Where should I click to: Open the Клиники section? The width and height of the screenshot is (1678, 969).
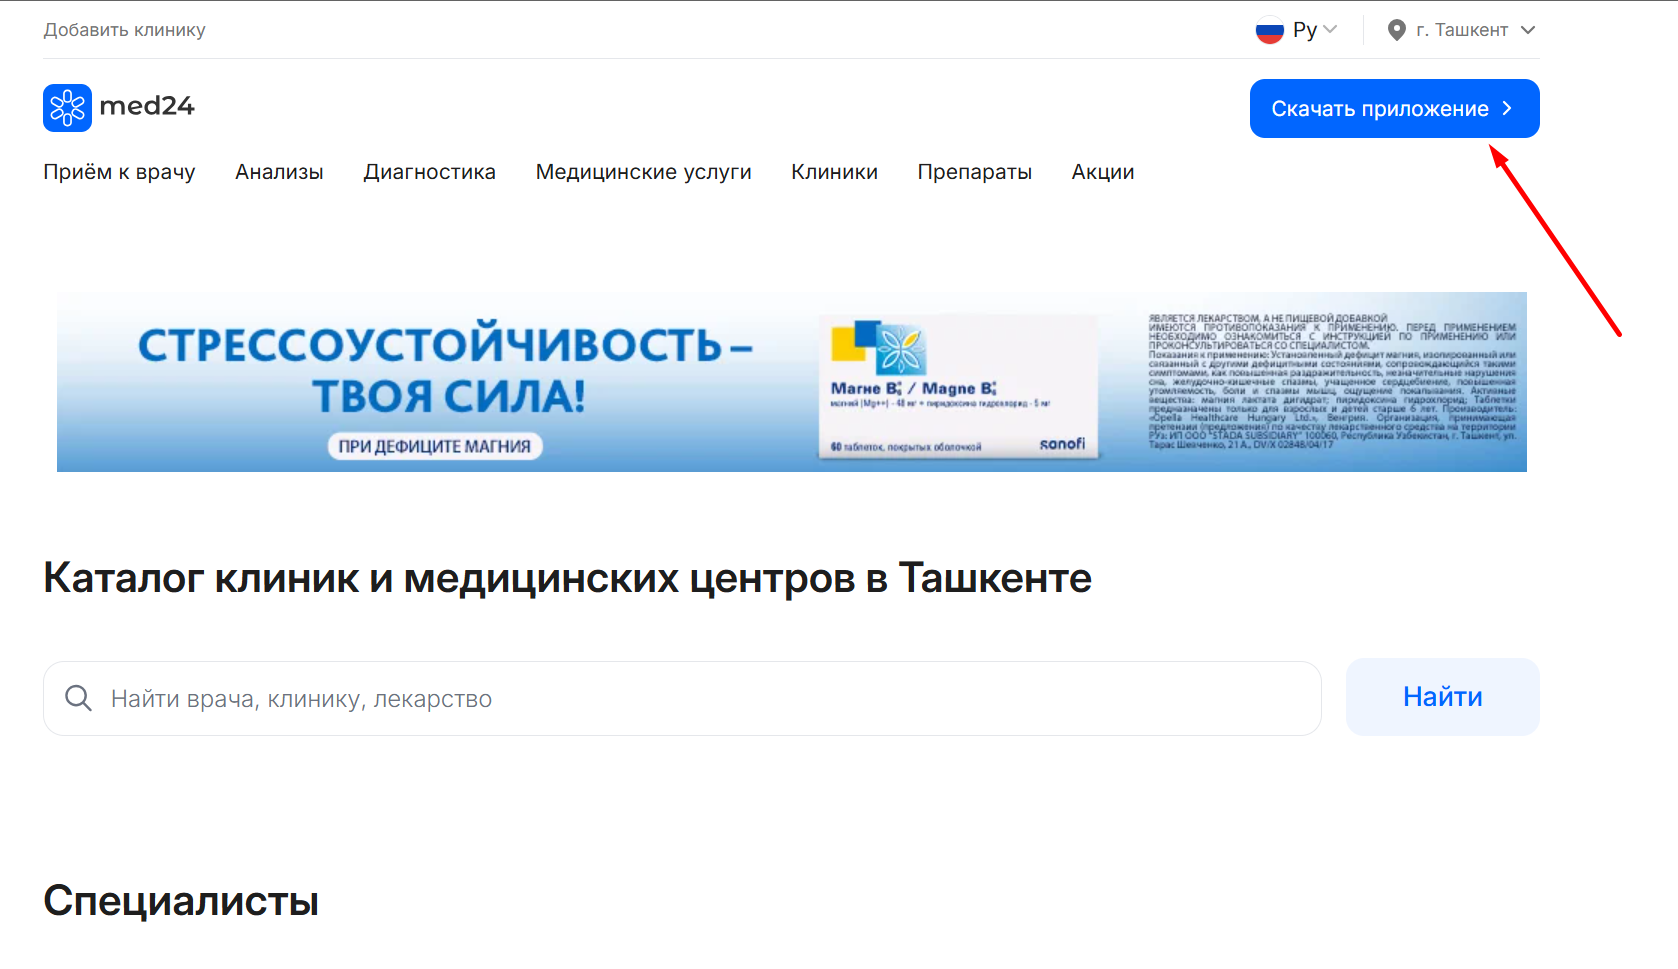[834, 172]
